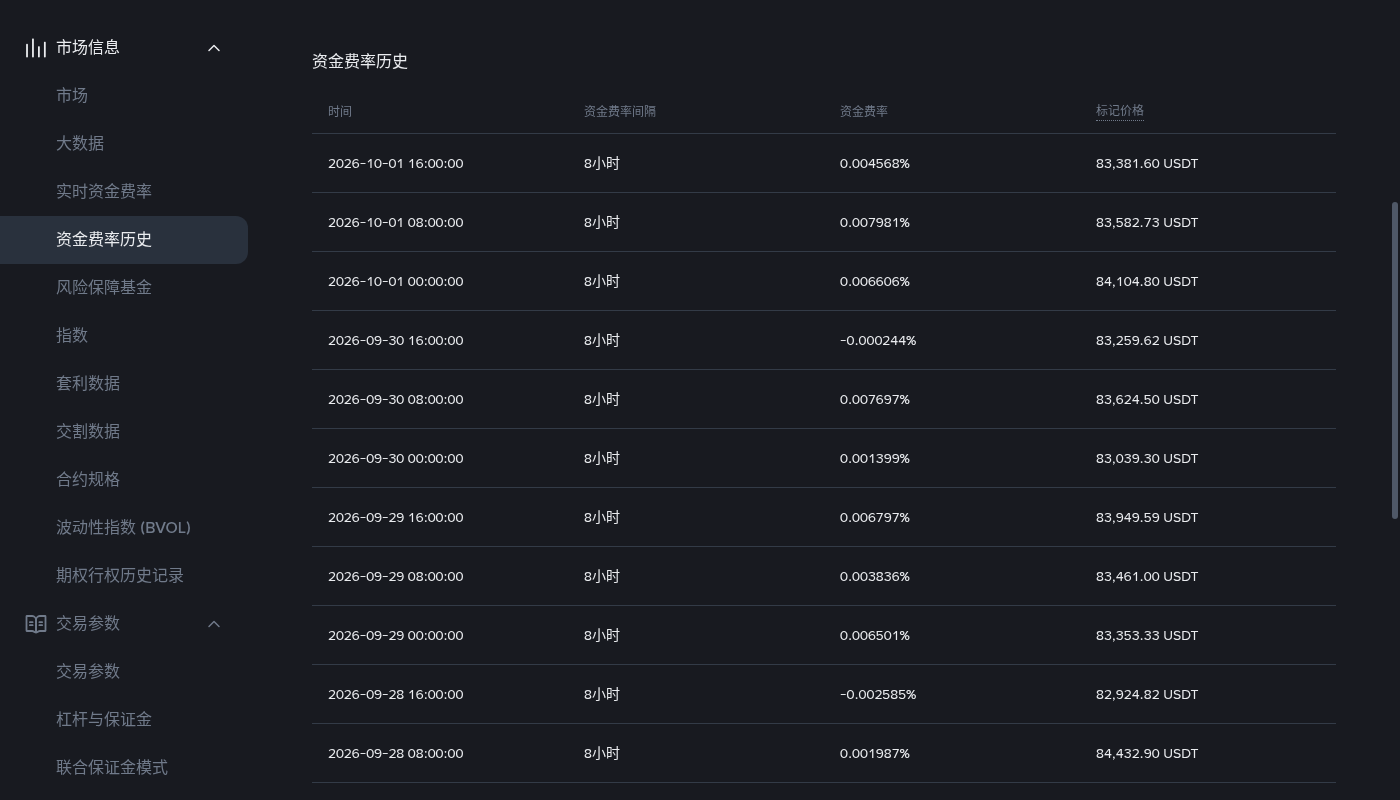Click the trading parameters book icon
The width and height of the screenshot is (1400, 800).
click(36, 624)
